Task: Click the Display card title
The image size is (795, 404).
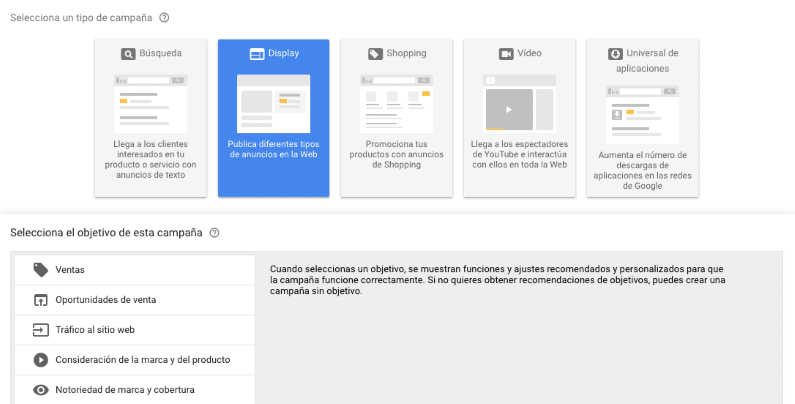Action: coord(283,53)
